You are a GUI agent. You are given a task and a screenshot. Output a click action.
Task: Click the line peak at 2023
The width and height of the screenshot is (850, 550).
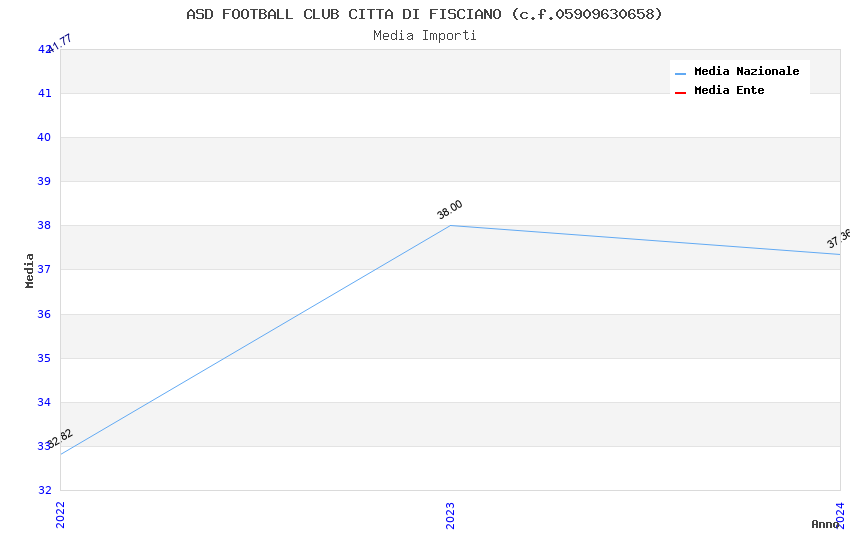(x=450, y=225)
